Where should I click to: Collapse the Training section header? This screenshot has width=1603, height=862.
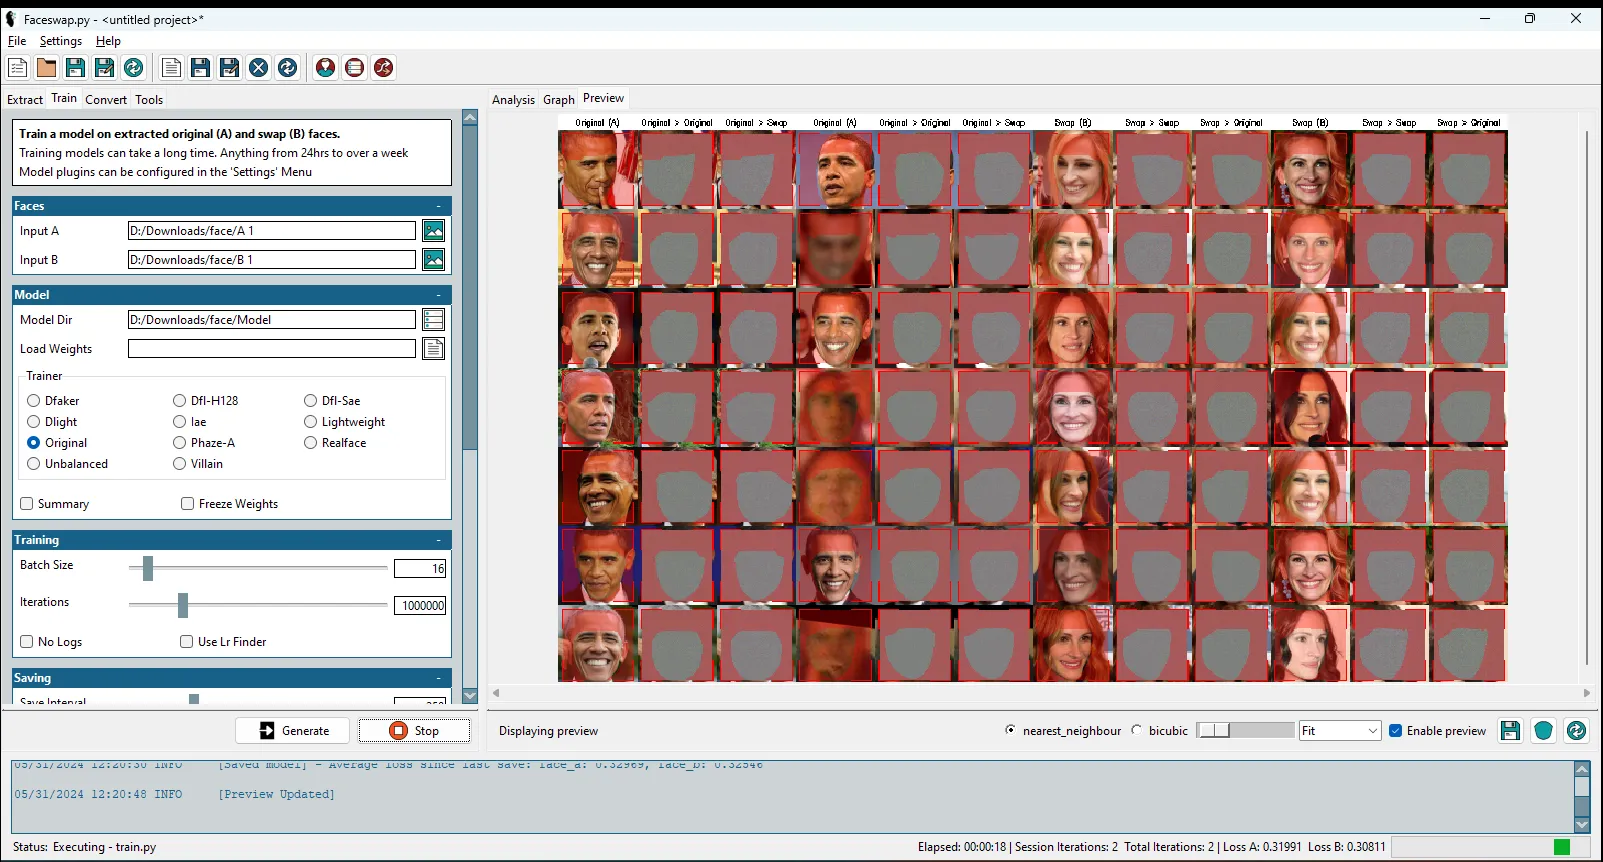pyautogui.click(x=438, y=540)
